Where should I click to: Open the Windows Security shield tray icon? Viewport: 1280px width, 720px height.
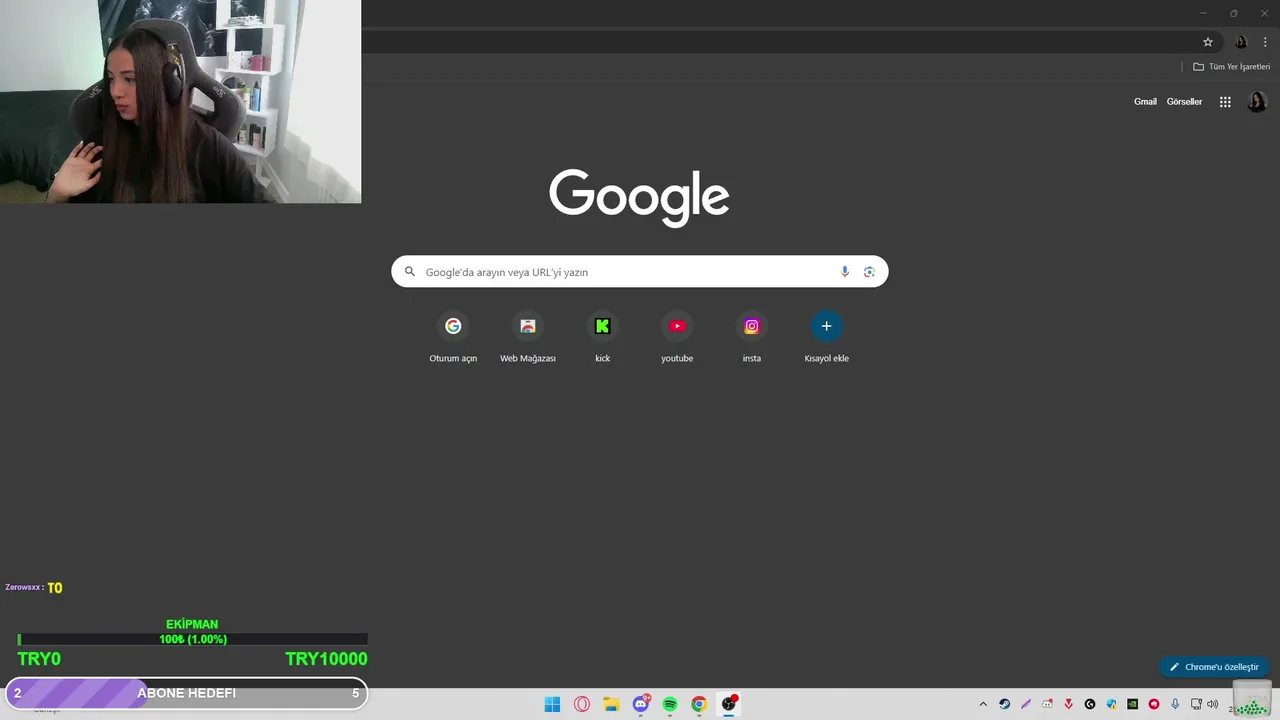point(1111,704)
